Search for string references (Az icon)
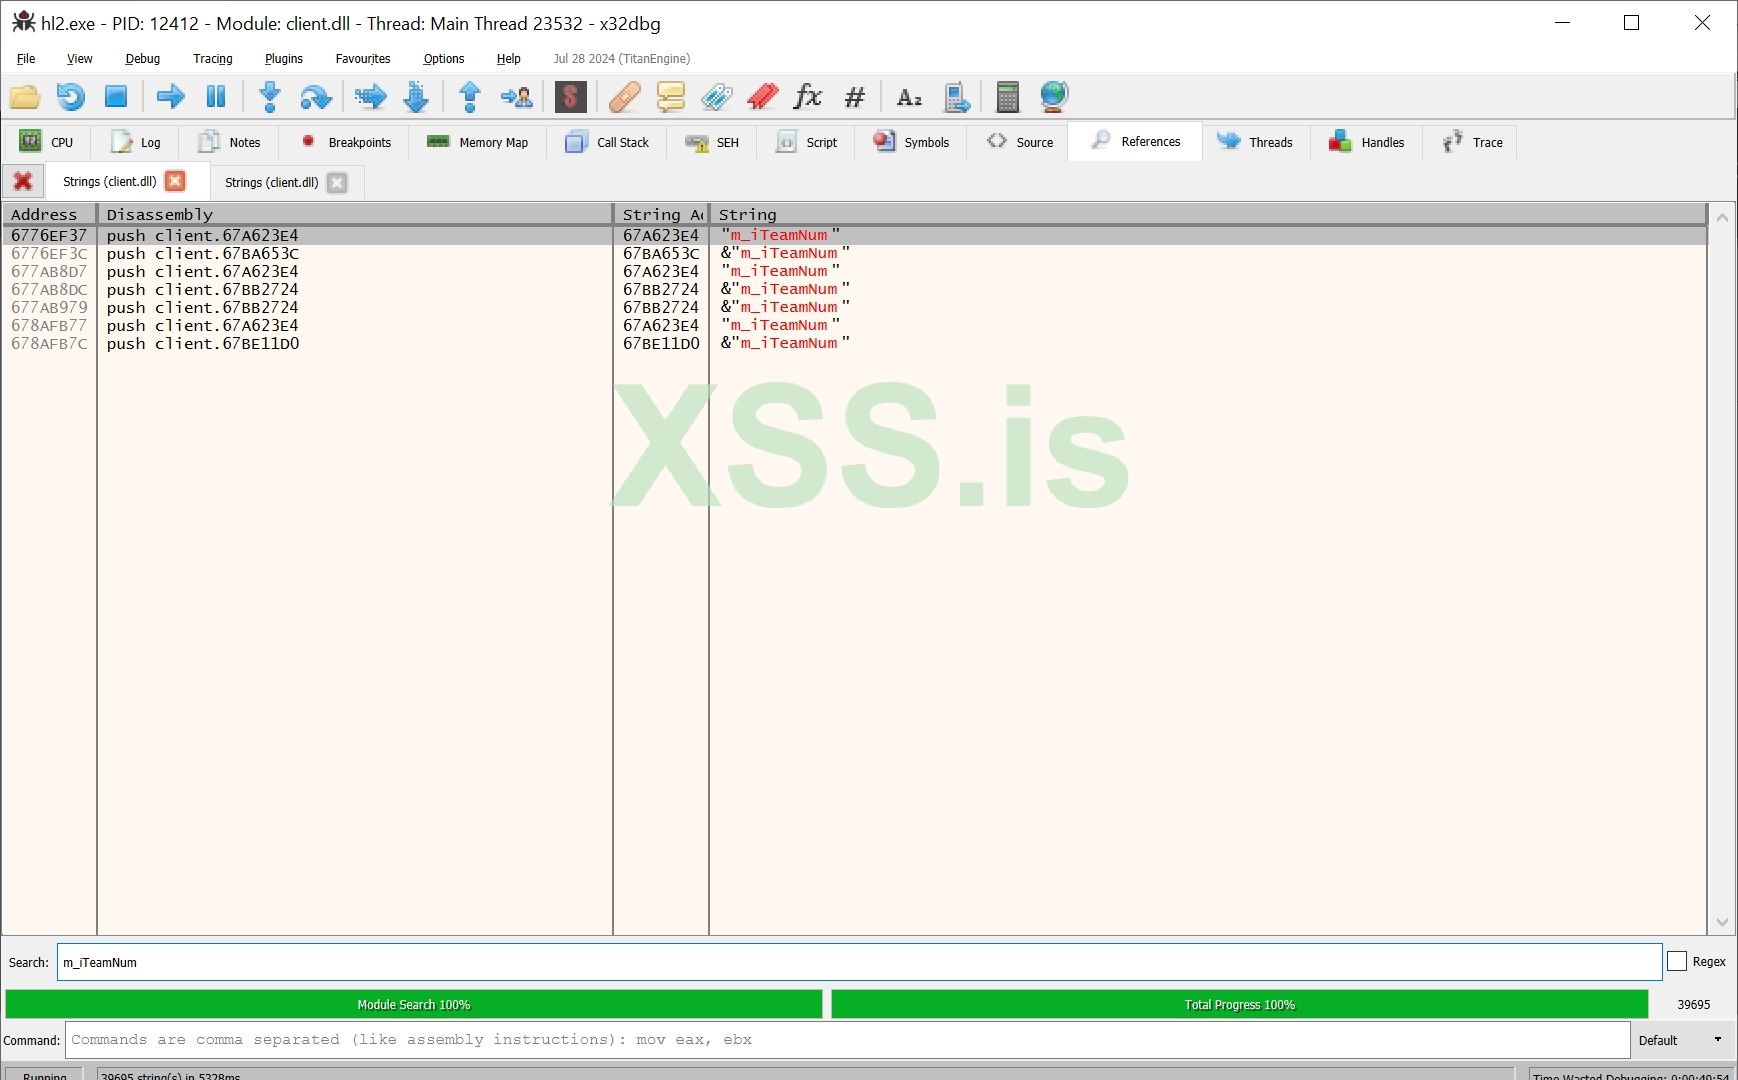 pos(909,97)
